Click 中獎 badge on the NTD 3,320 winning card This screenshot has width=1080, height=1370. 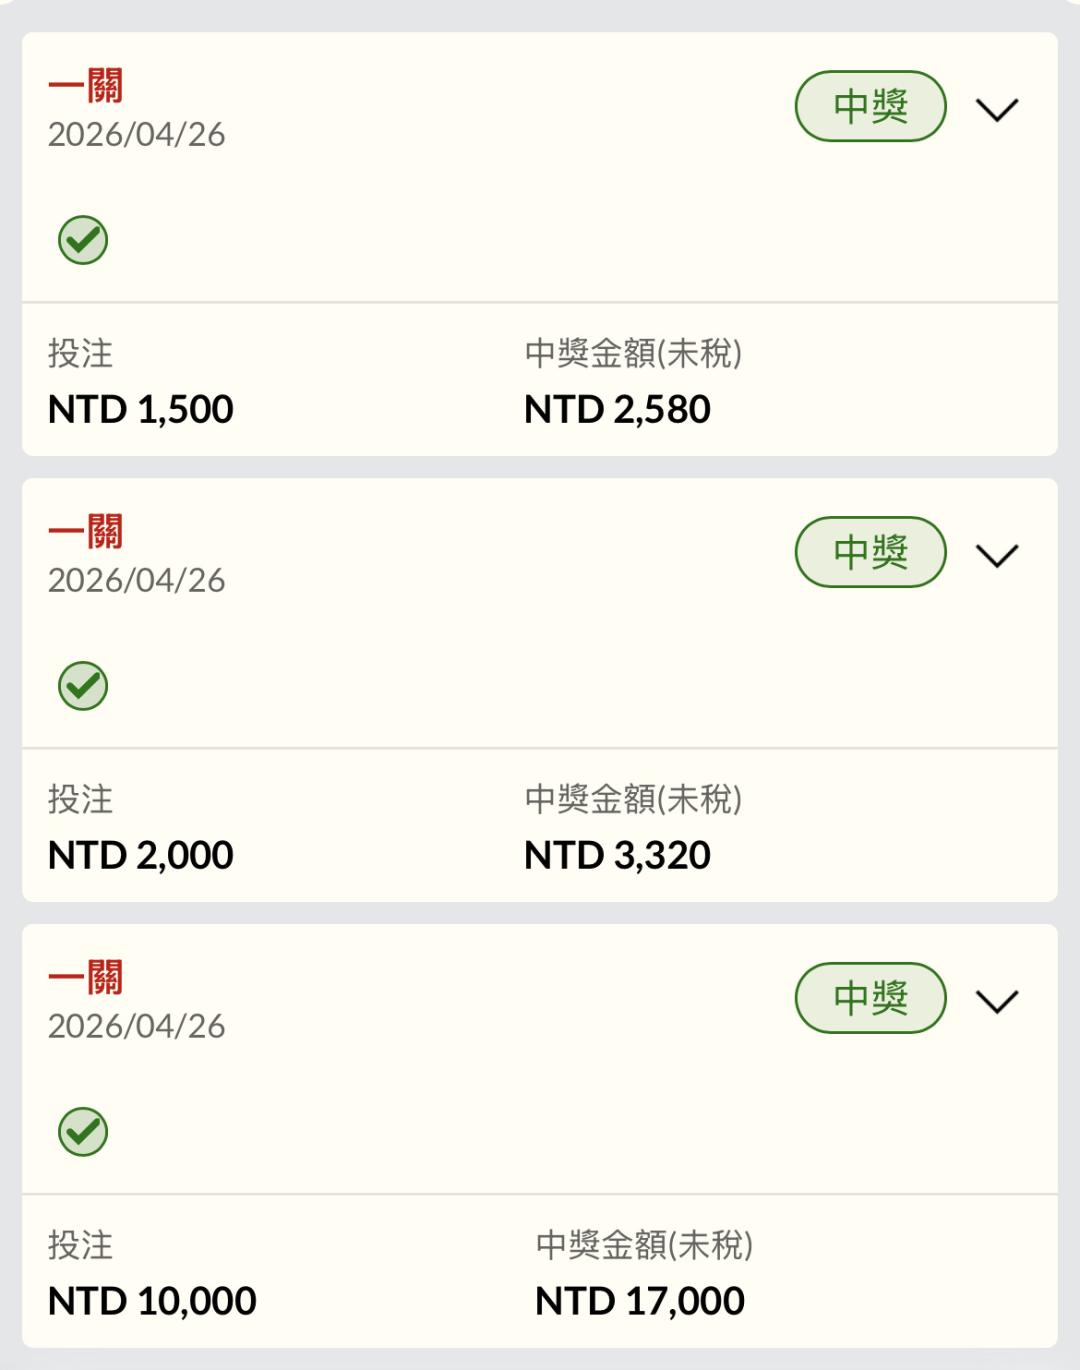[x=870, y=552]
